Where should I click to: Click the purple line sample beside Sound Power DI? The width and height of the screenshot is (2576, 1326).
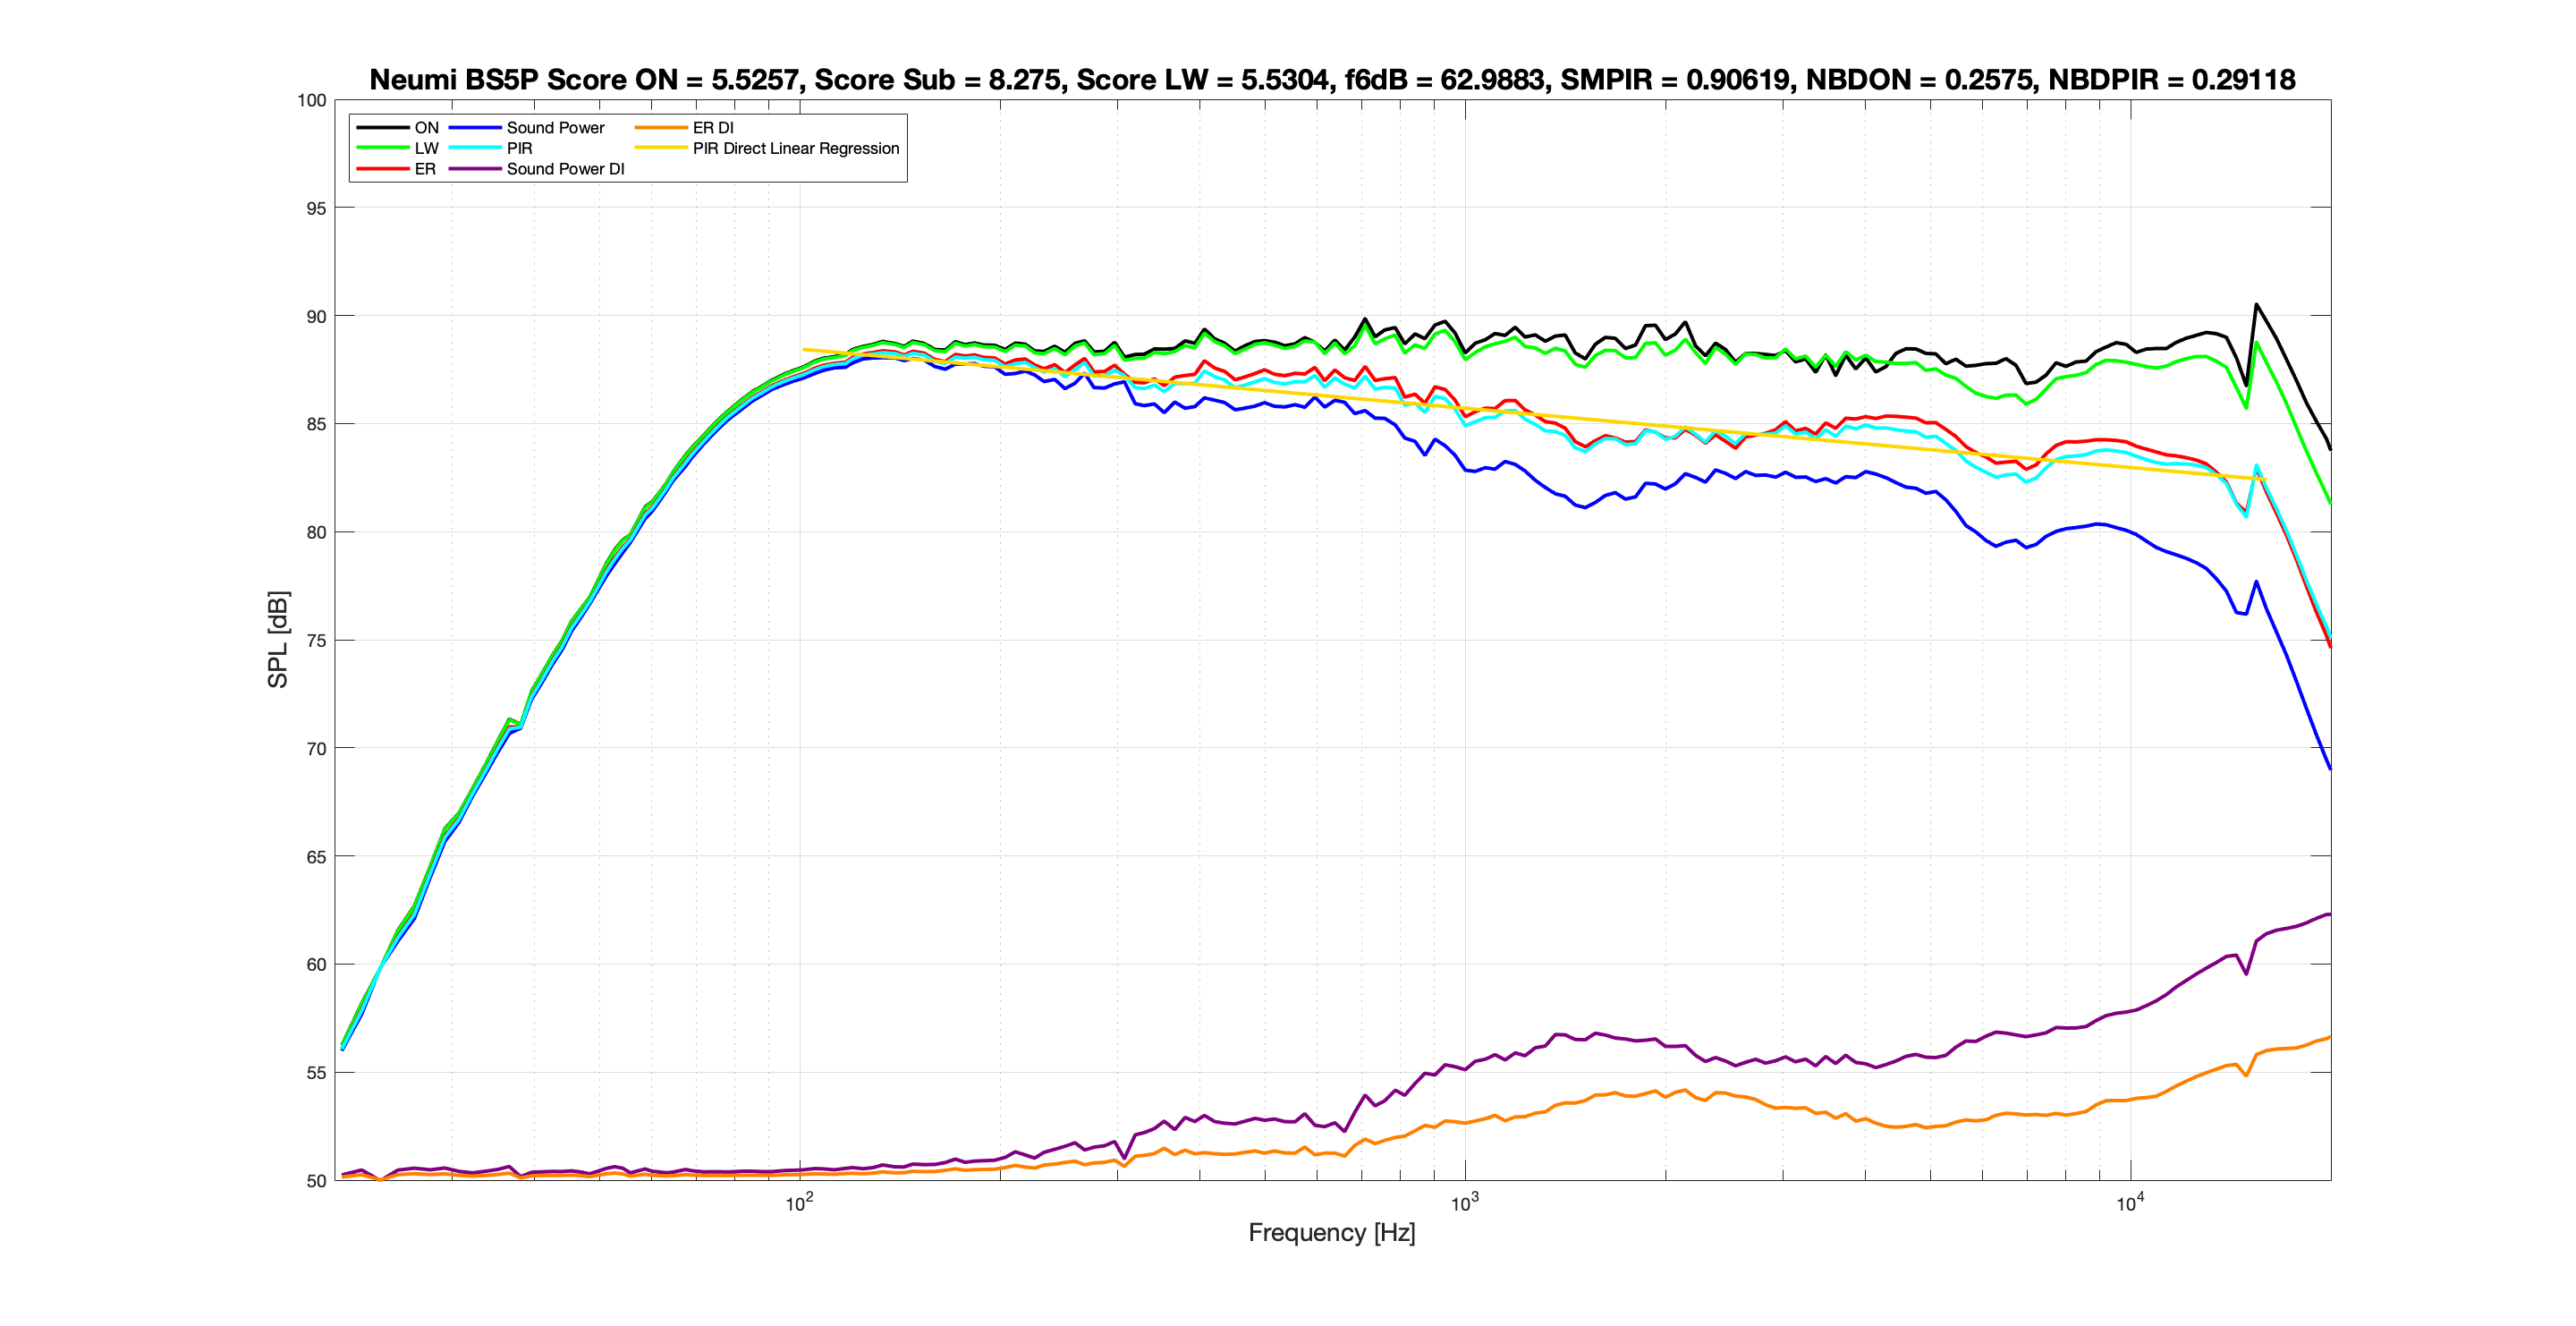(x=475, y=169)
